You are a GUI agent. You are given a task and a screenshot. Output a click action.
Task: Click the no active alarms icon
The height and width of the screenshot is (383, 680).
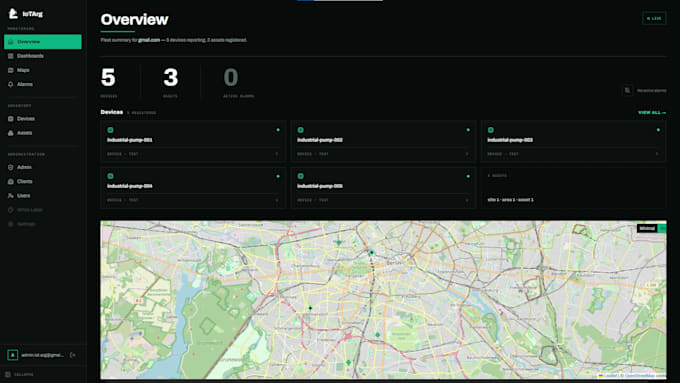coord(628,90)
